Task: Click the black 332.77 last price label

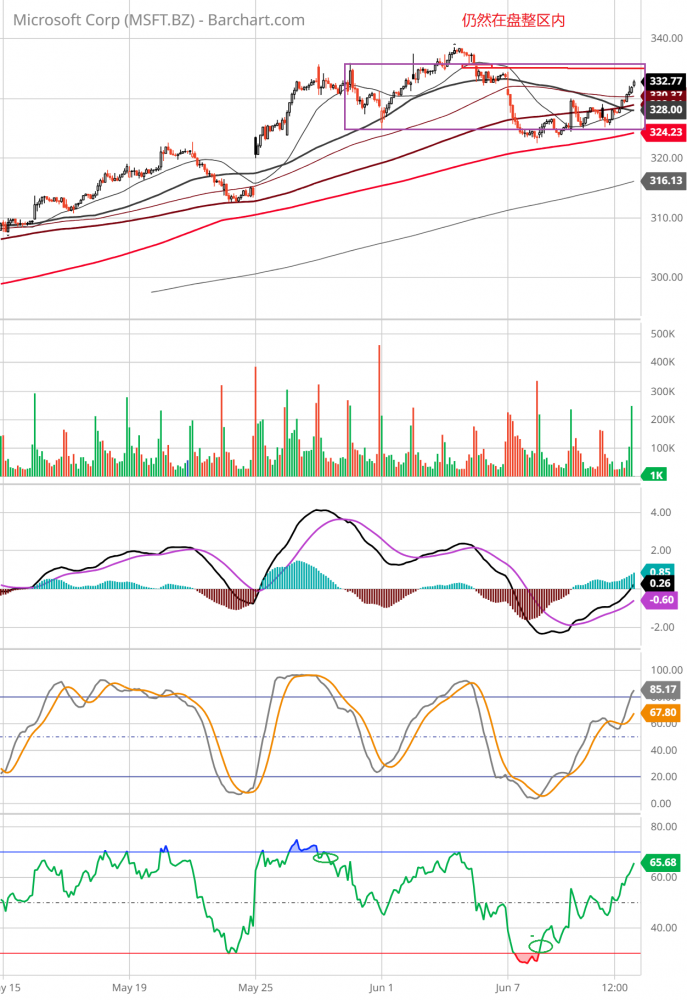Action: coord(665,81)
